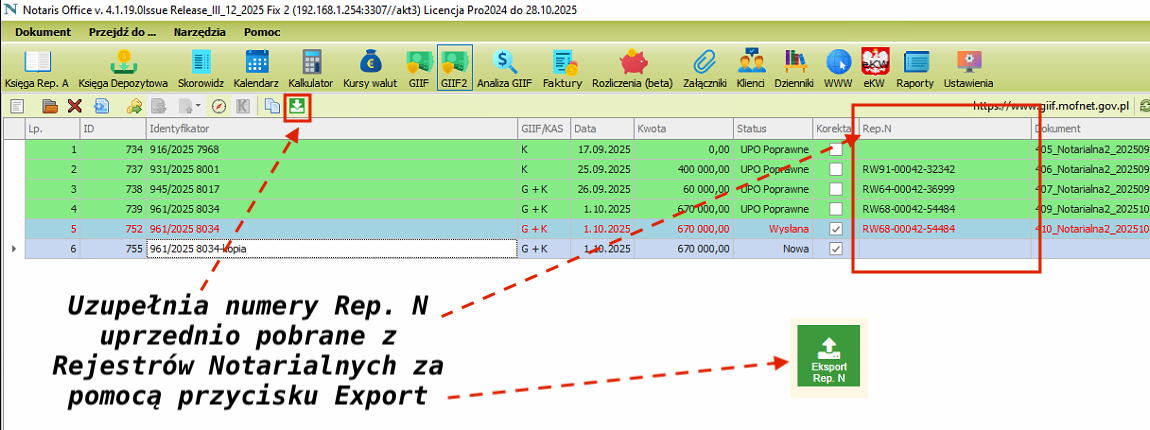Click the green download Rep. N icon
Screen dimensions: 1150x430
tap(297, 106)
